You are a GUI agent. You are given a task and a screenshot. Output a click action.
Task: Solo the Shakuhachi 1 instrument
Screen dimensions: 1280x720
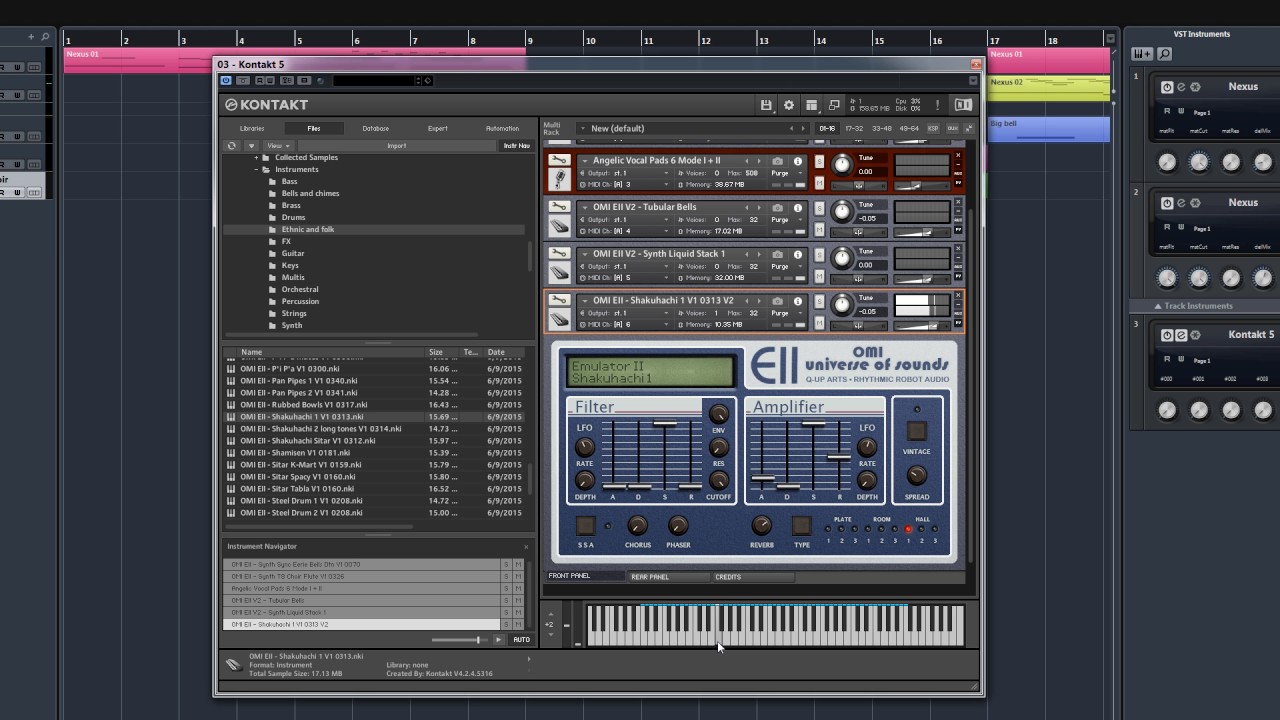point(819,301)
